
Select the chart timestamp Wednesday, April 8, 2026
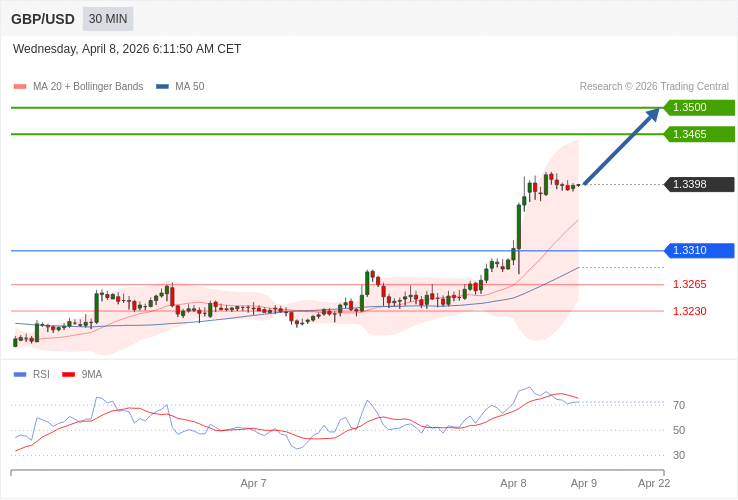click(x=127, y=49)
